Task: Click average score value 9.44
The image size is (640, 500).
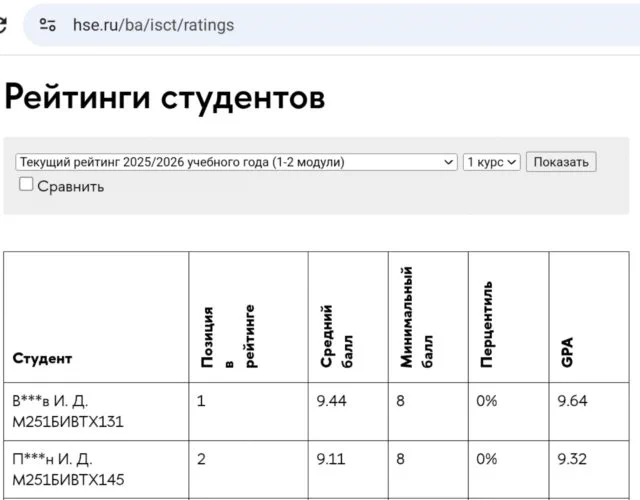Action: [331, 401]
